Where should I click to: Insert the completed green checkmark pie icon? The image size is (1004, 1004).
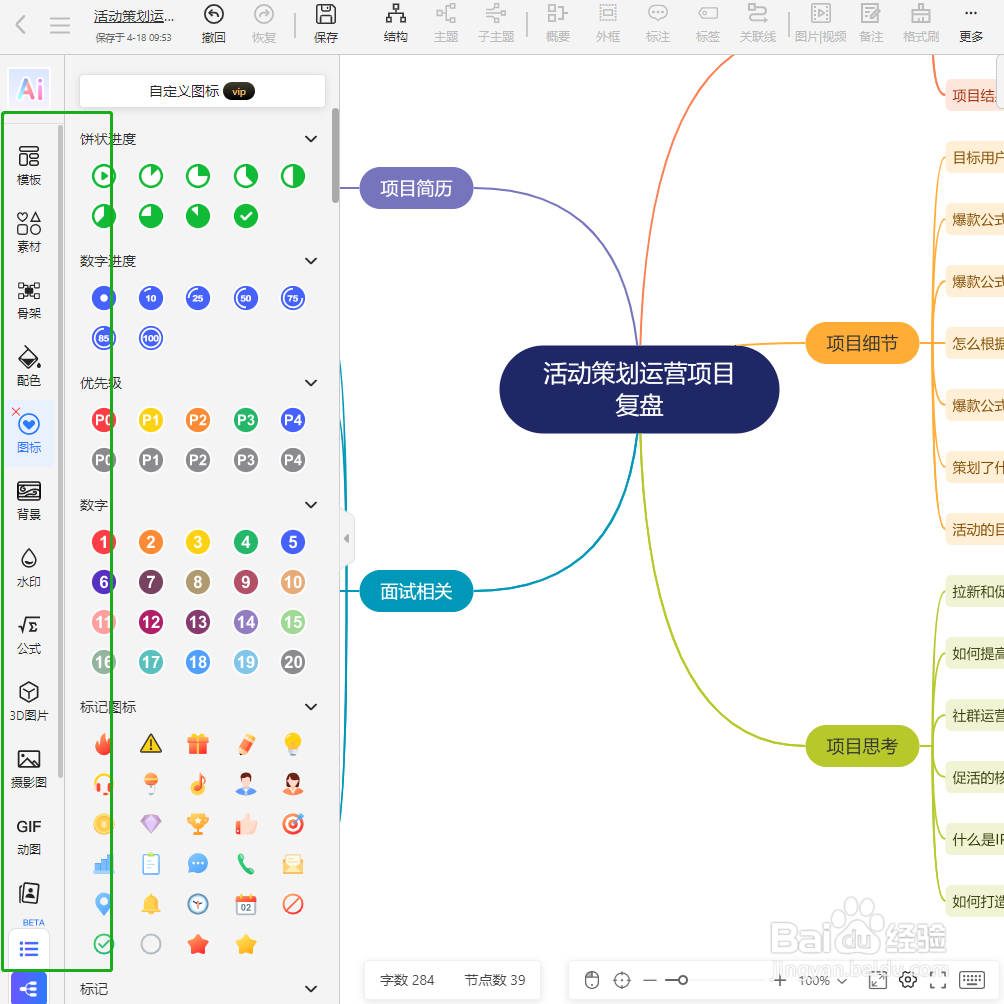pos(246,216)
